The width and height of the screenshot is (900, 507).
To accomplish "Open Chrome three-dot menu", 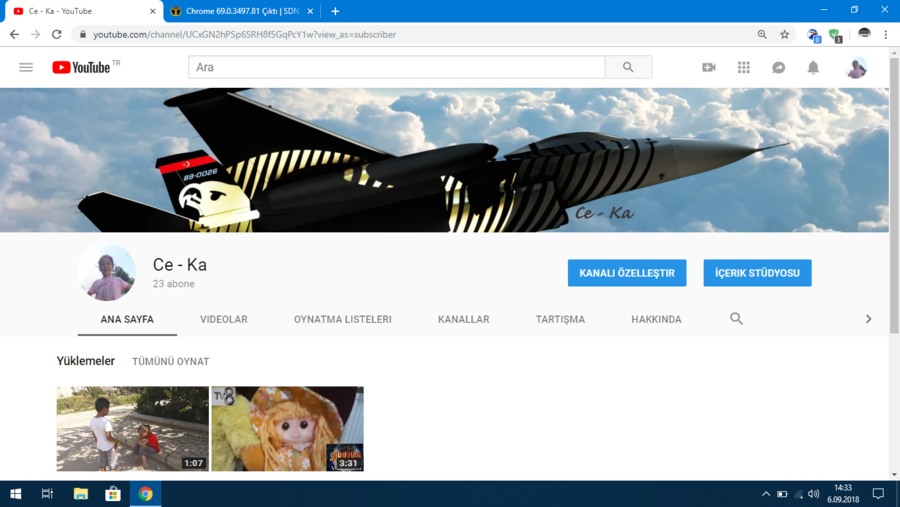I will point(886,34).
